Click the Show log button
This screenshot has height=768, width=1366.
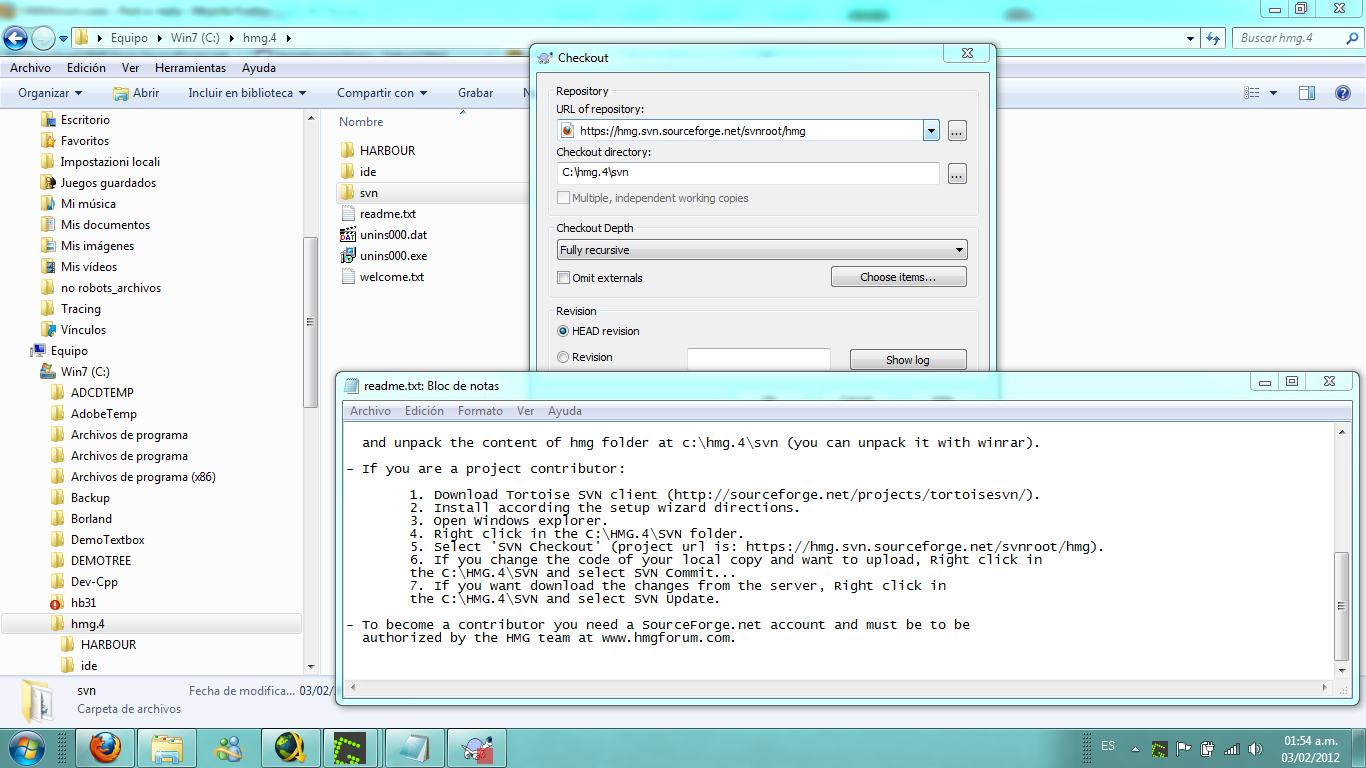907,359
